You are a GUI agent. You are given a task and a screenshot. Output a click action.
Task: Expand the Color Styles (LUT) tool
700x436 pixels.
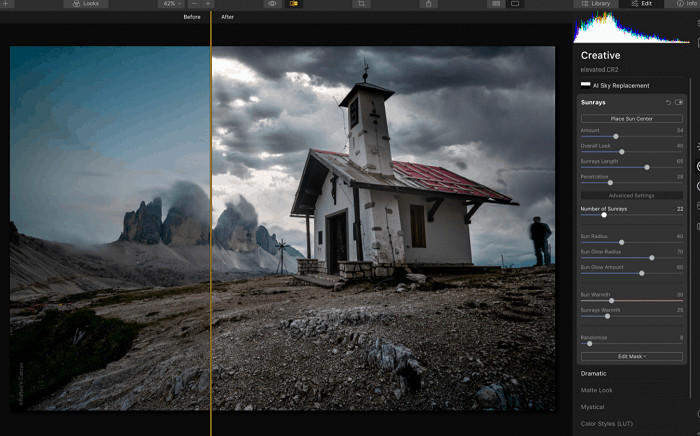pyautogui.click(x=607, y=424)
